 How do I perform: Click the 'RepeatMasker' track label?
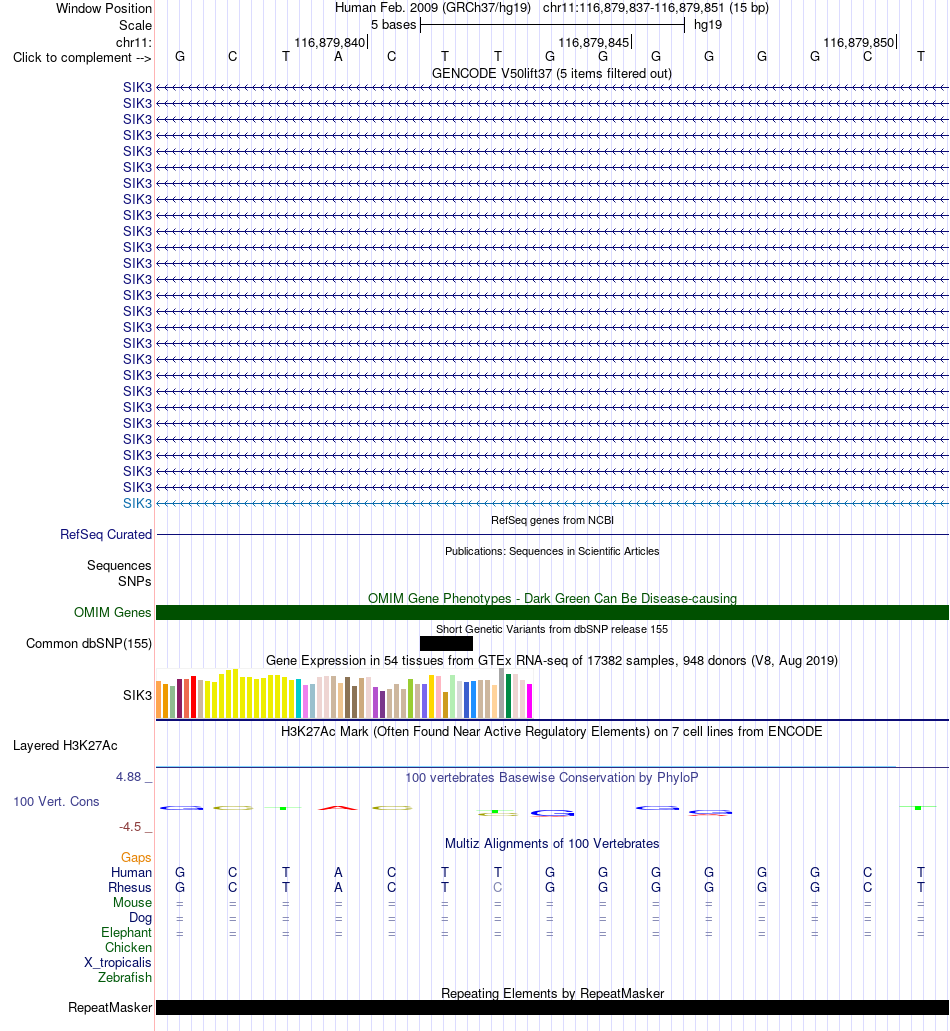[110, 1008]
